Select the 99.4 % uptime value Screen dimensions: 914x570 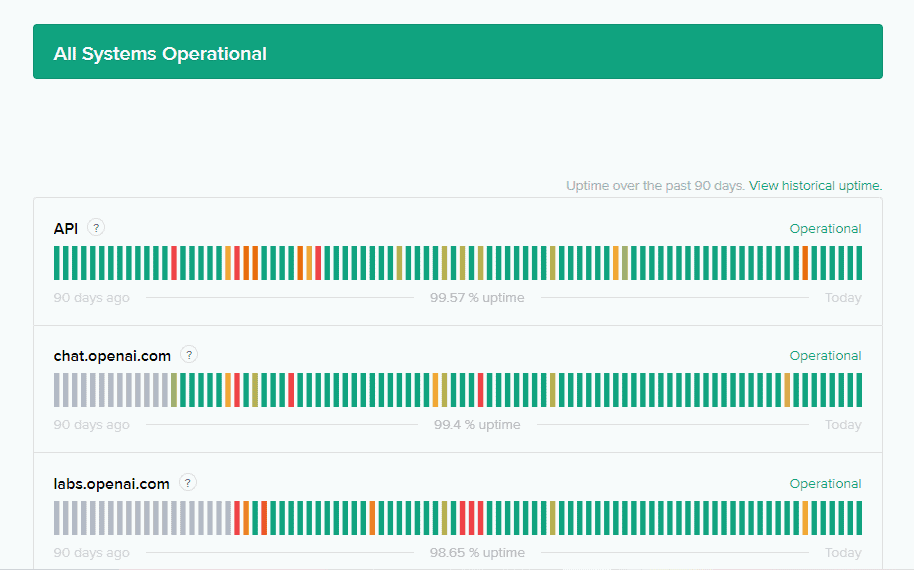click(477, 424)
